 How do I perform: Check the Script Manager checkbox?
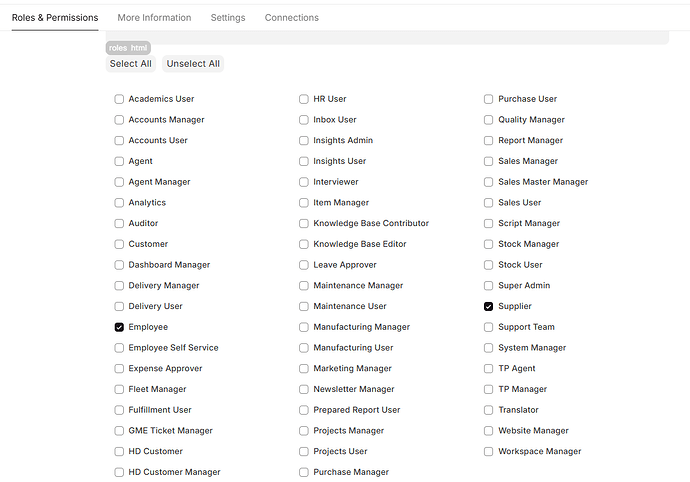click(488, 223)
